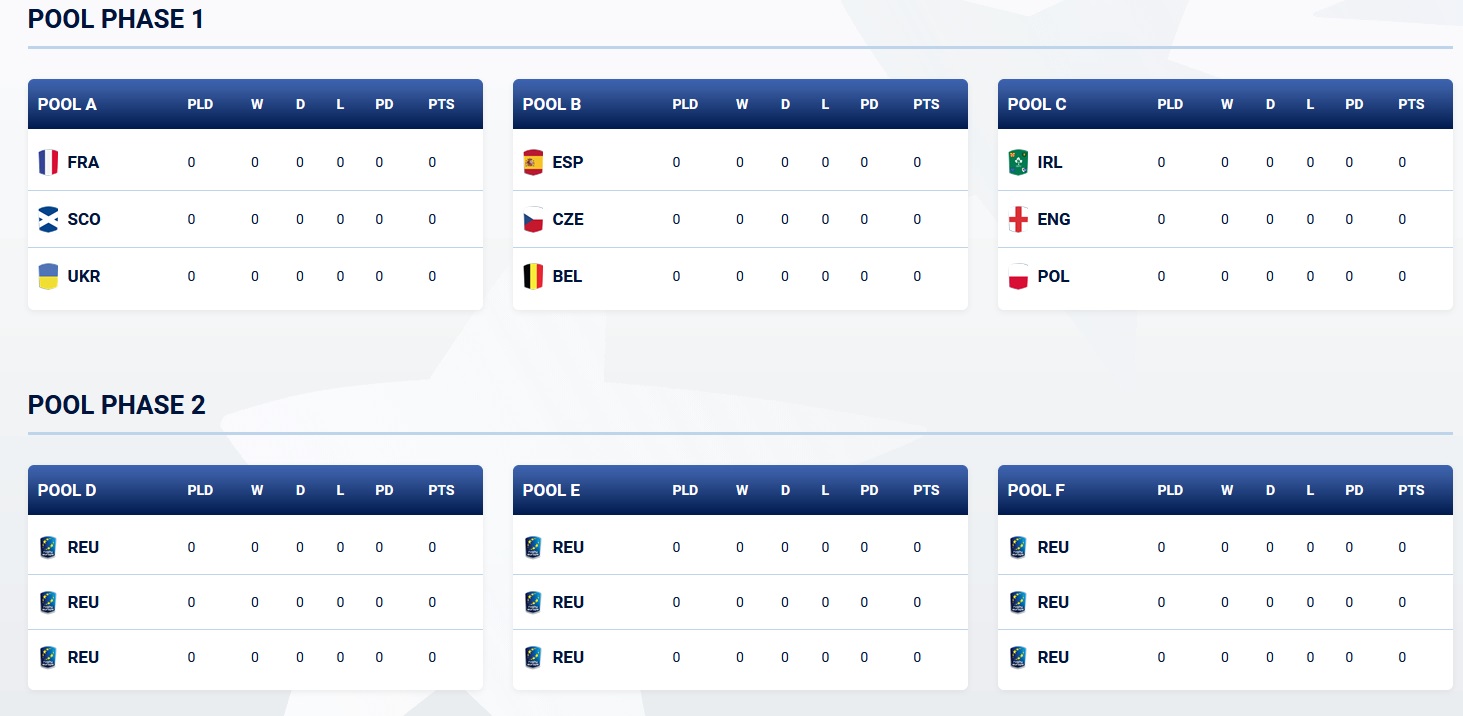1463x716 pixels.
Task: Open the ENG team entry
Action: click(x=1054, y=219)
